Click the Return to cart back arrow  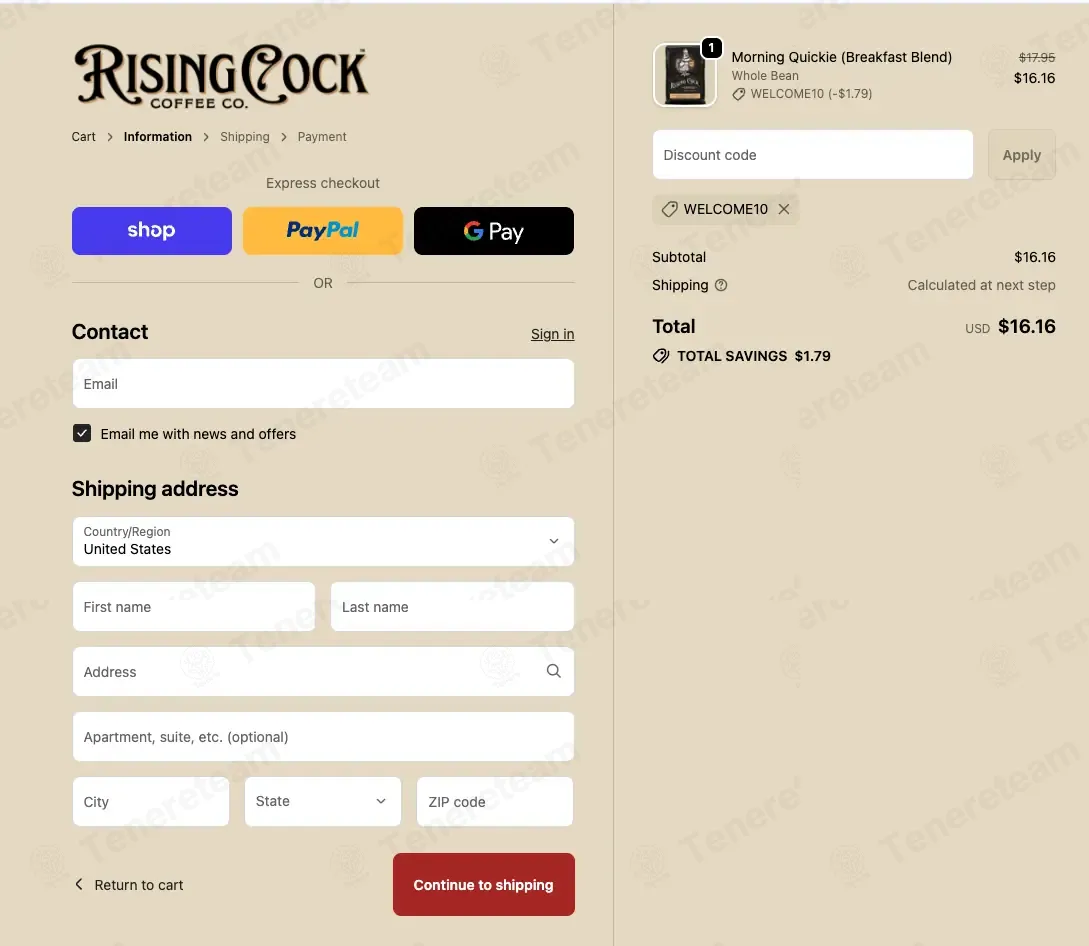click(79, 884)
